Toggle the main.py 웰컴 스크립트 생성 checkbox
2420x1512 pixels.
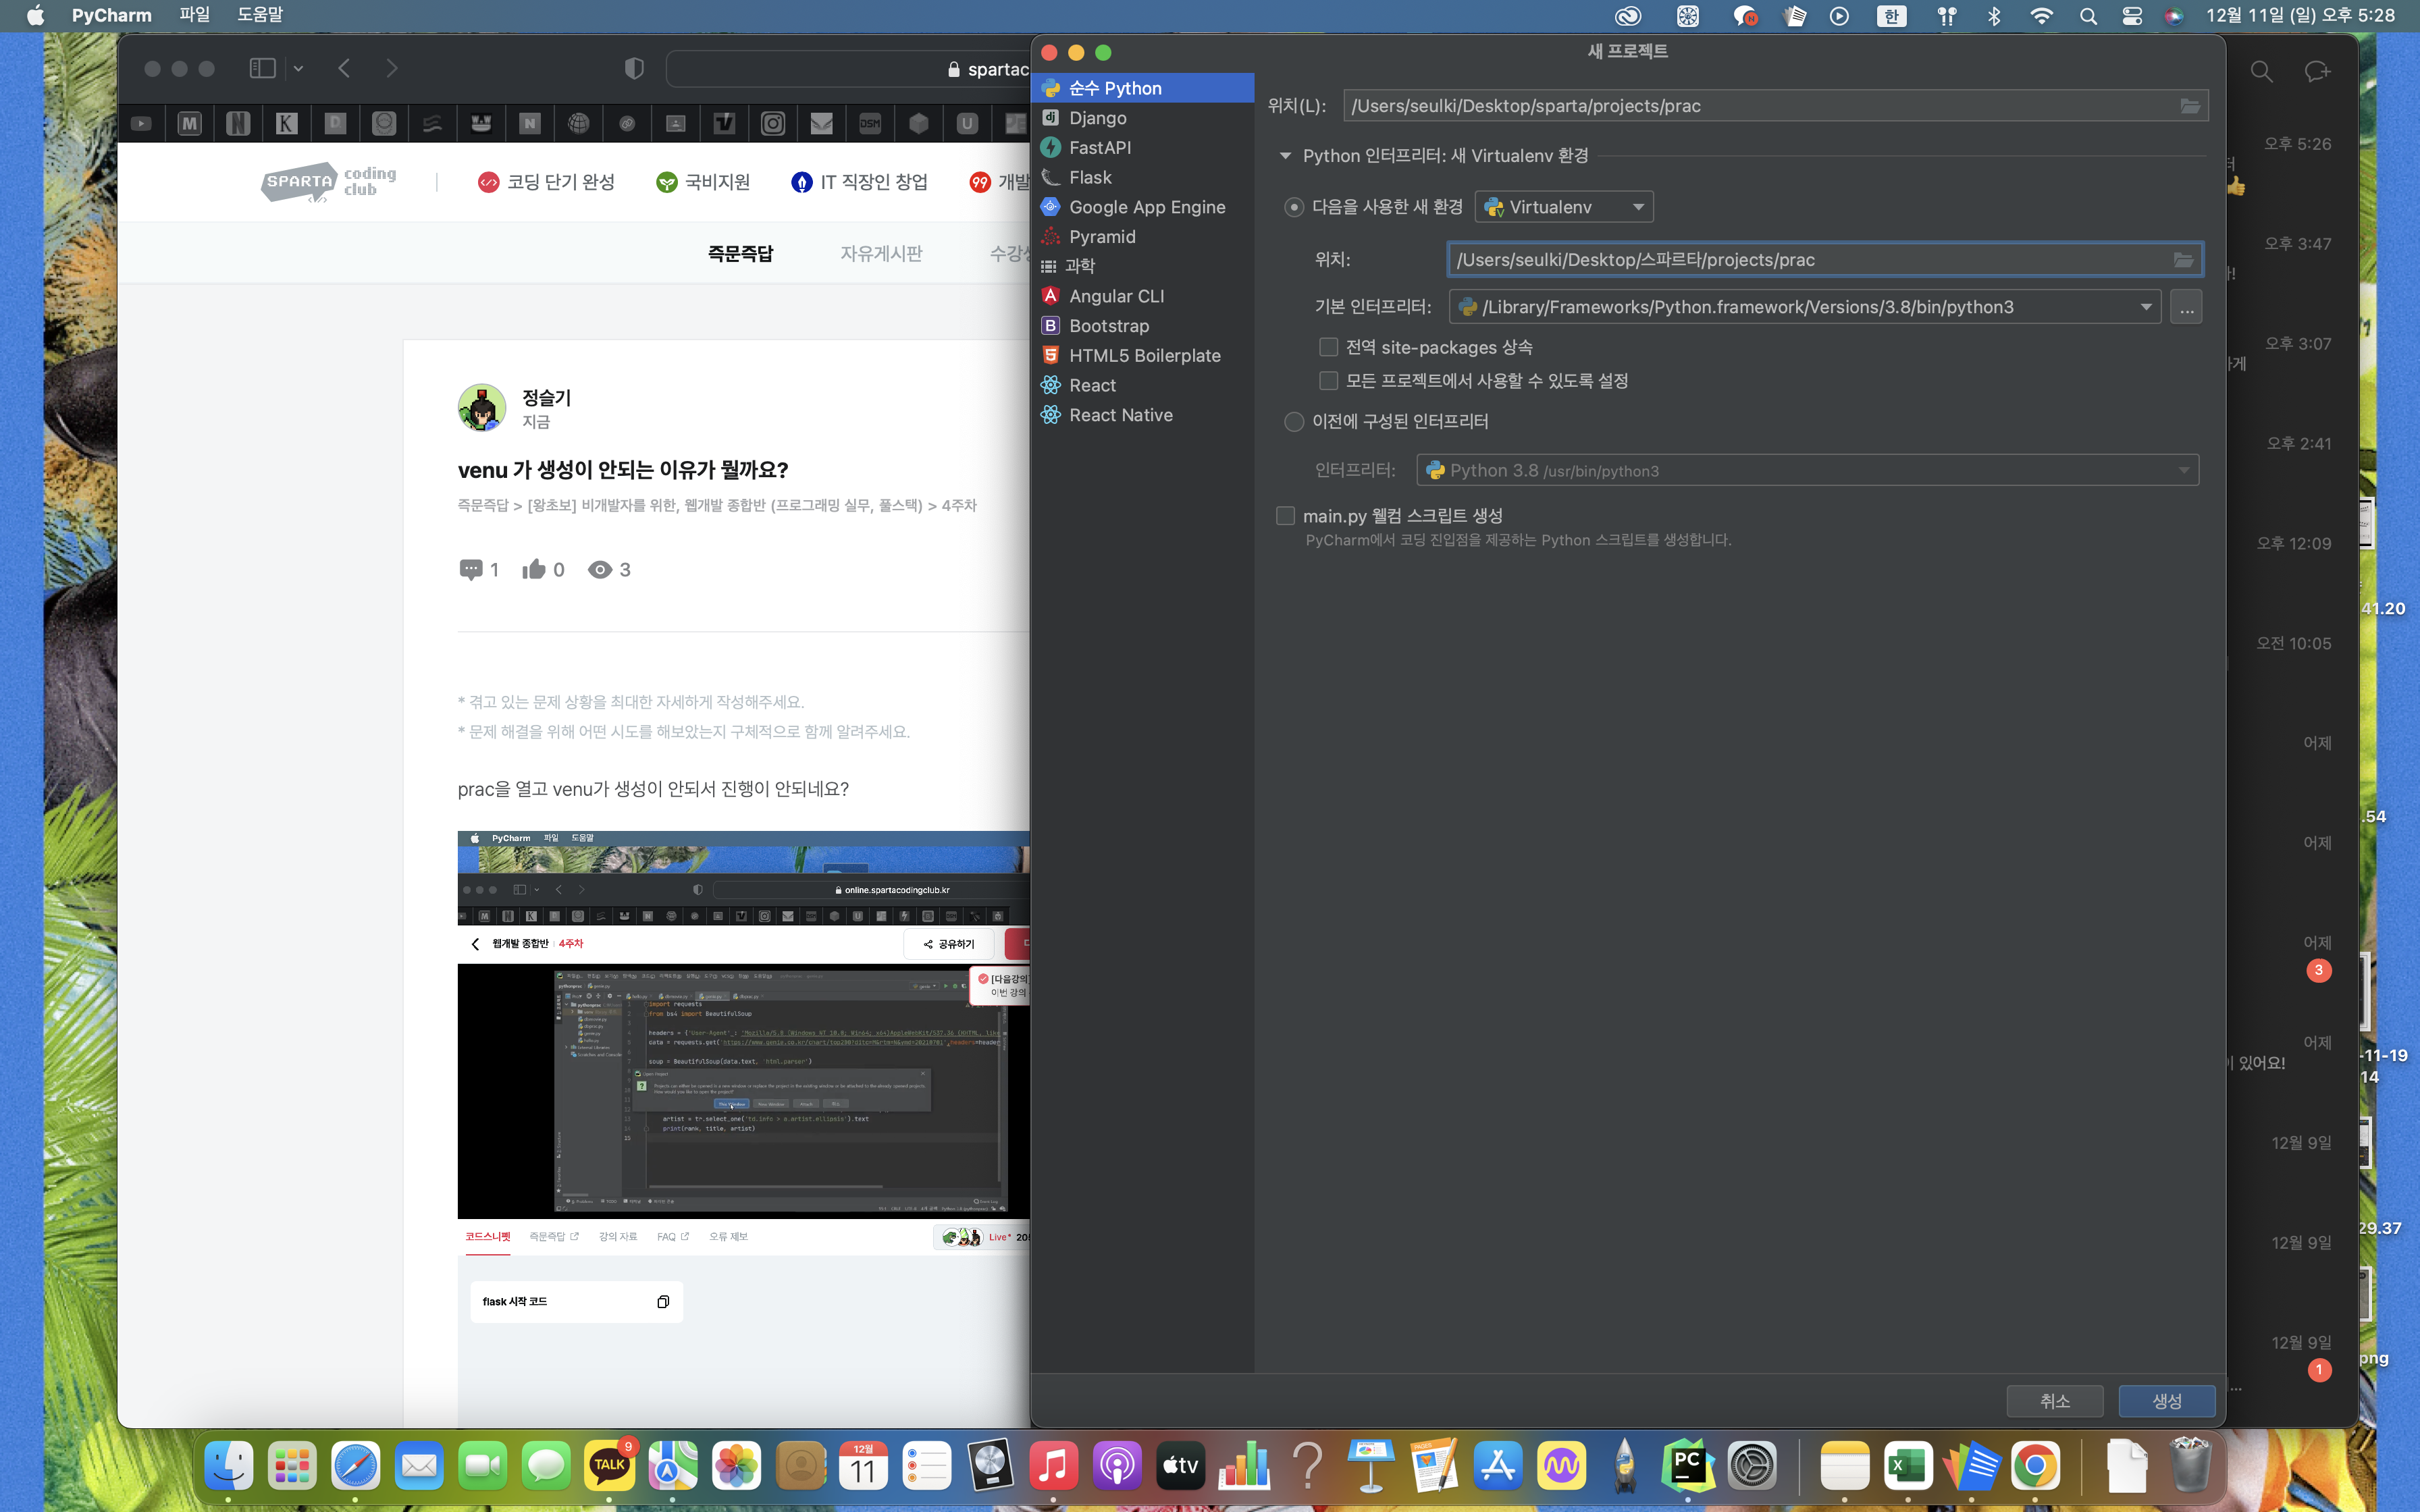point(1285,516)
